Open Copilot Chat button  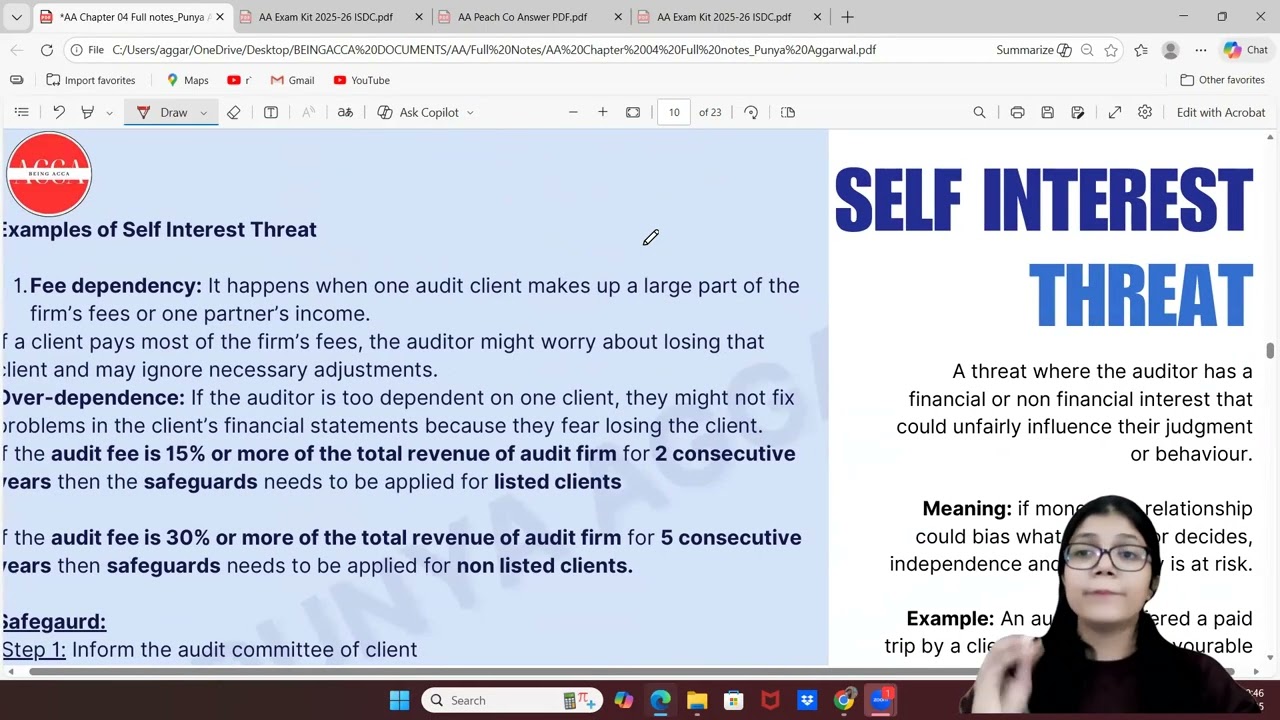(x=1246, y=50)
